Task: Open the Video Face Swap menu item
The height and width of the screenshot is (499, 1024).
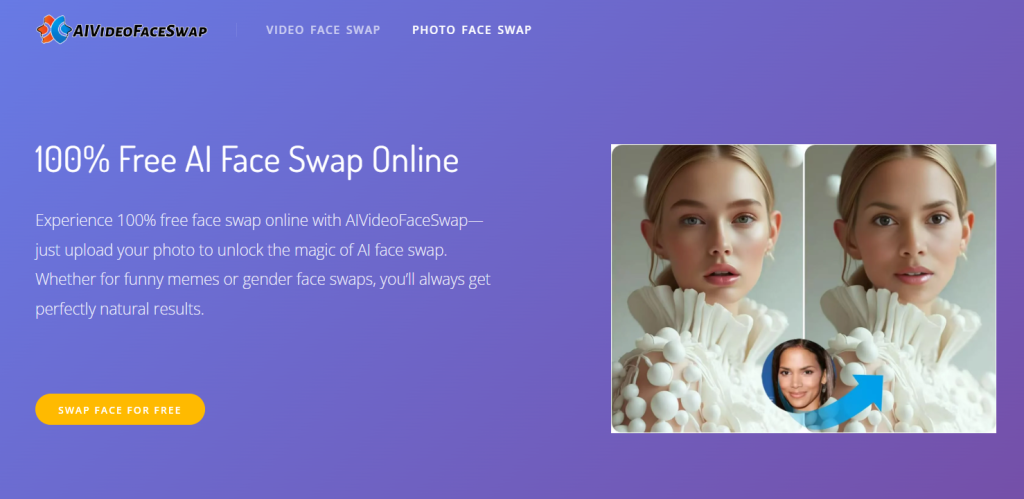Action: pyautogui.click(x=323, y=30)
